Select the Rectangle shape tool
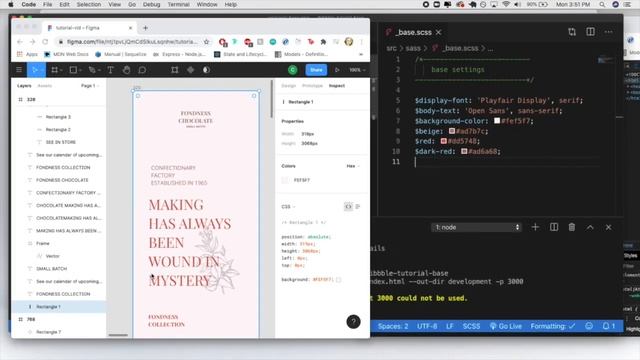Viewport: 640px width, 360px height. 73,70
